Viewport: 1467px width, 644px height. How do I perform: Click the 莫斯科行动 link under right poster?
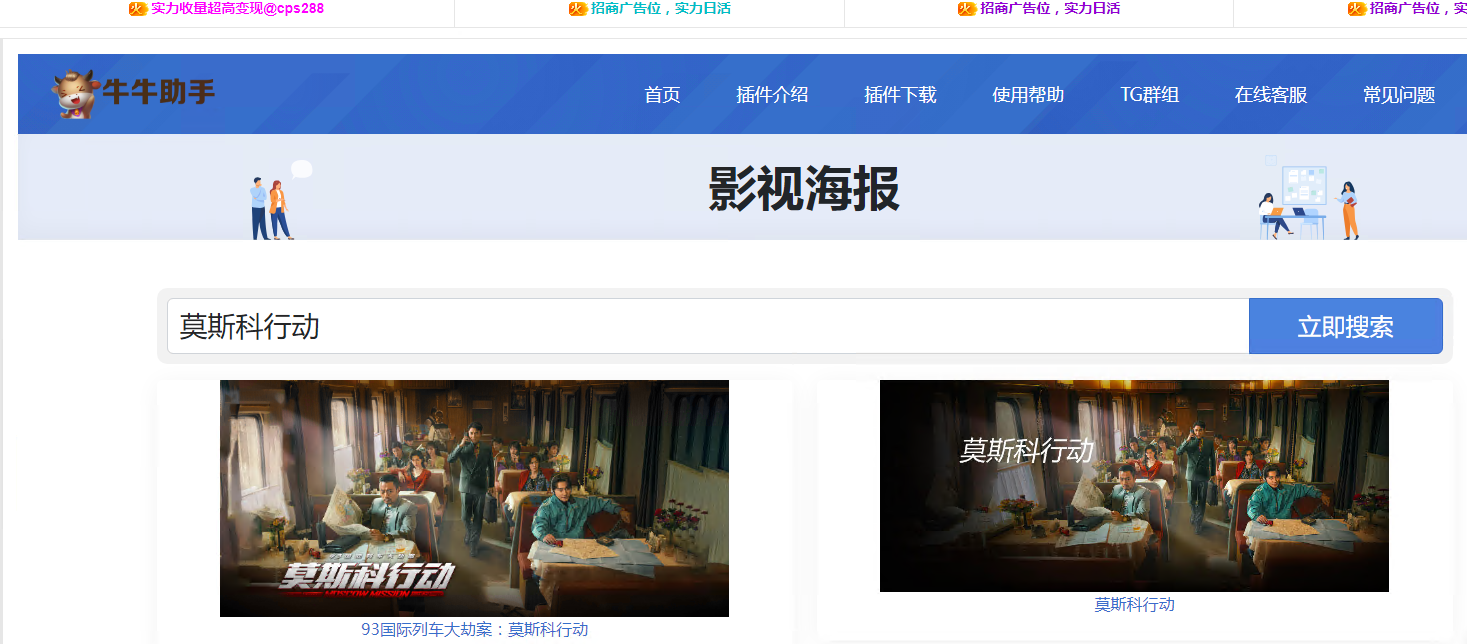point(1134,605)
